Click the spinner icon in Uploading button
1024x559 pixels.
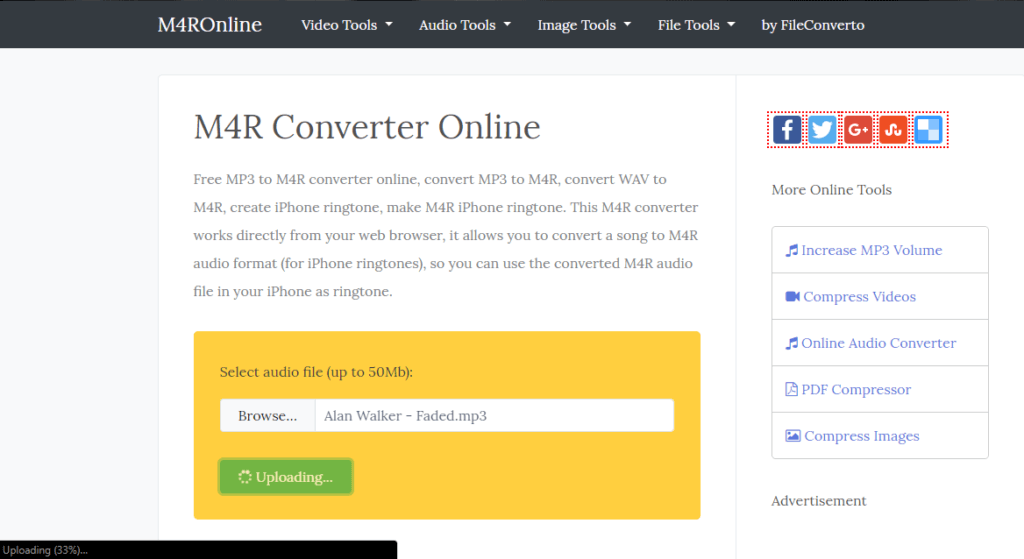tap(244, 477)
